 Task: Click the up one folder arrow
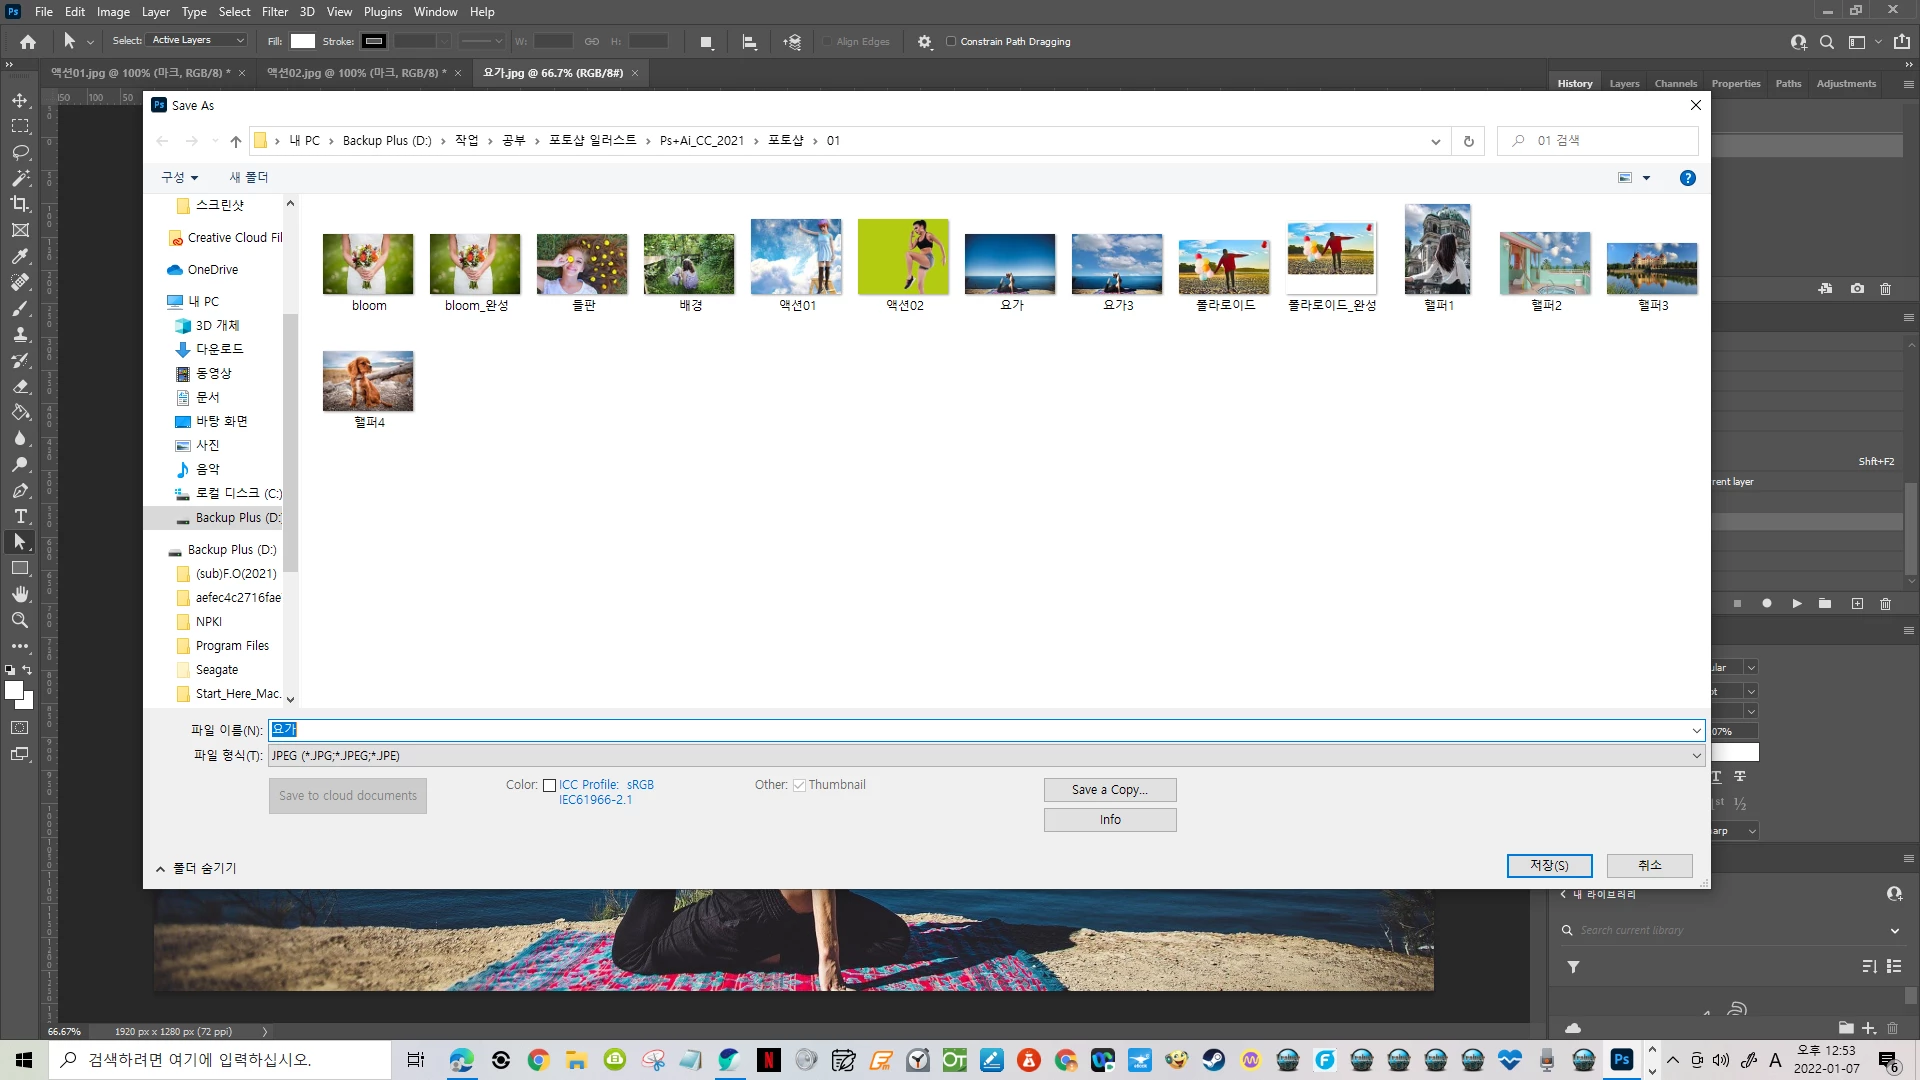point(236,141)
